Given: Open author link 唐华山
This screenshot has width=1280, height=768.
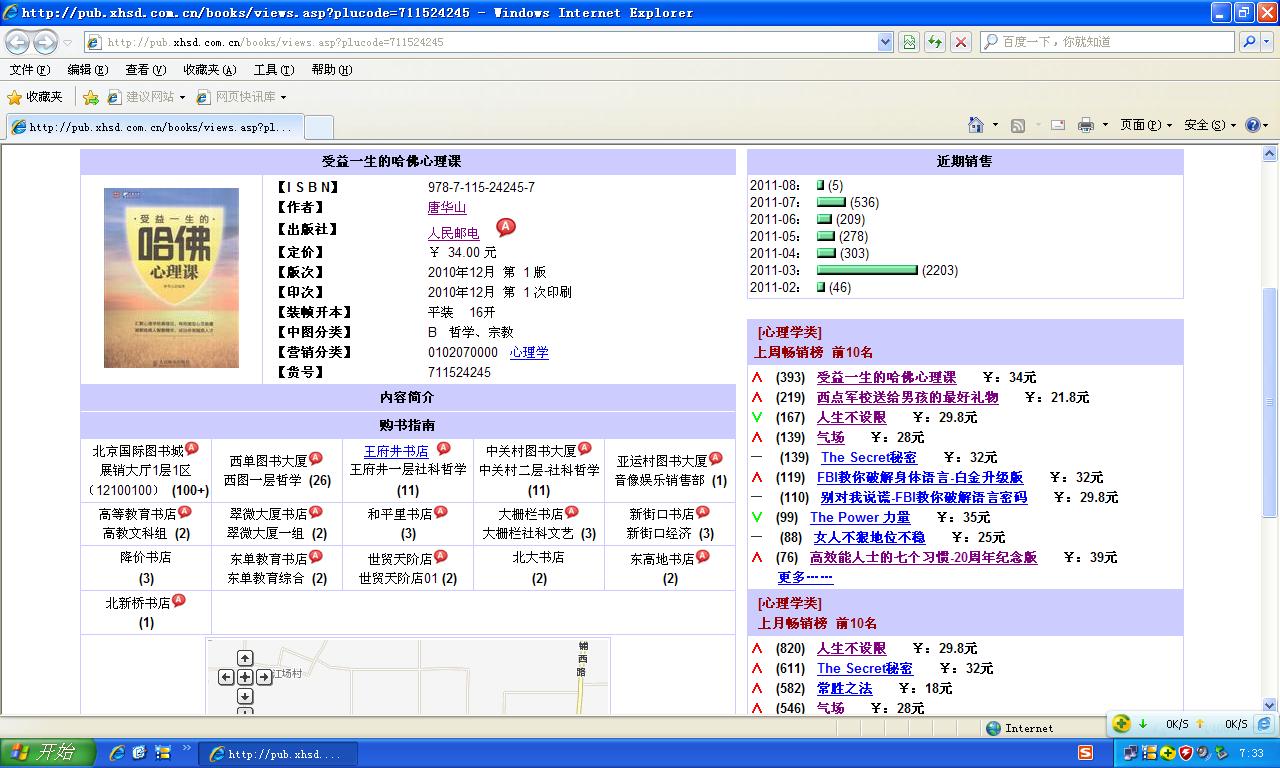Looking at the screenshot, I should click(447, 208).
